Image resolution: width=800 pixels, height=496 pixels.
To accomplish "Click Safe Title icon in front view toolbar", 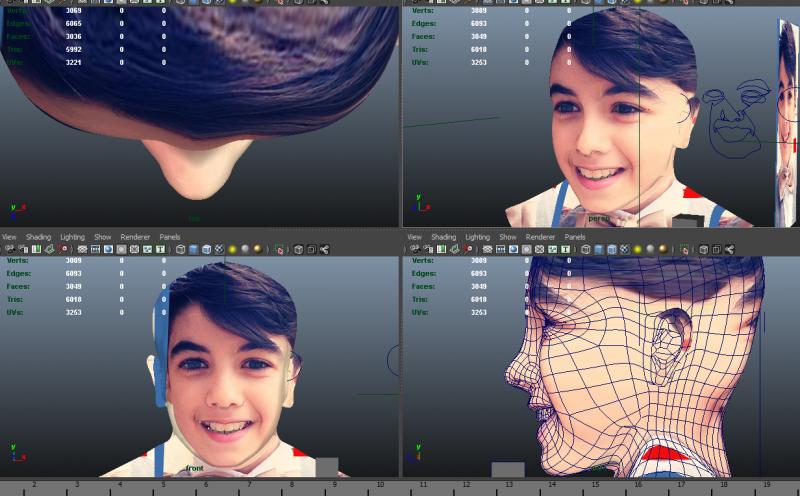I will 160,249.
